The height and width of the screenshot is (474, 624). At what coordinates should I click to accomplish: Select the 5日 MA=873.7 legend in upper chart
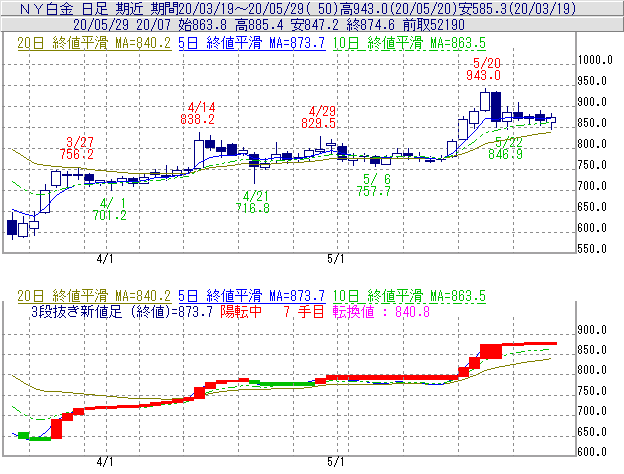[252, 43]
